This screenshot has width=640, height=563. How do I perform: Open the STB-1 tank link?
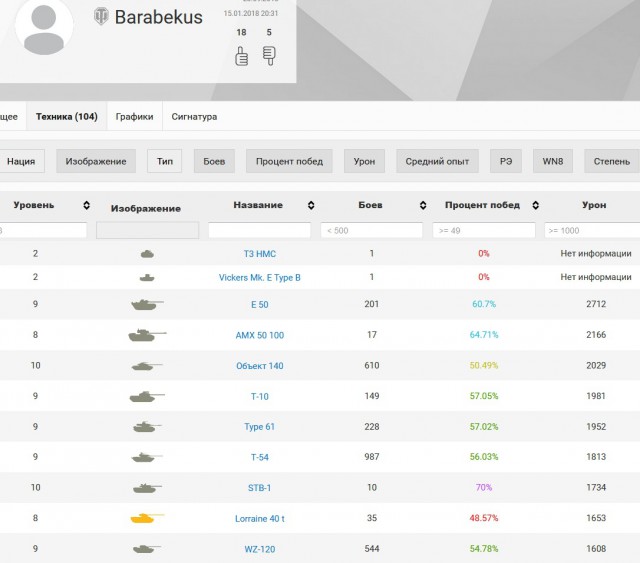(x=260, y=488)
